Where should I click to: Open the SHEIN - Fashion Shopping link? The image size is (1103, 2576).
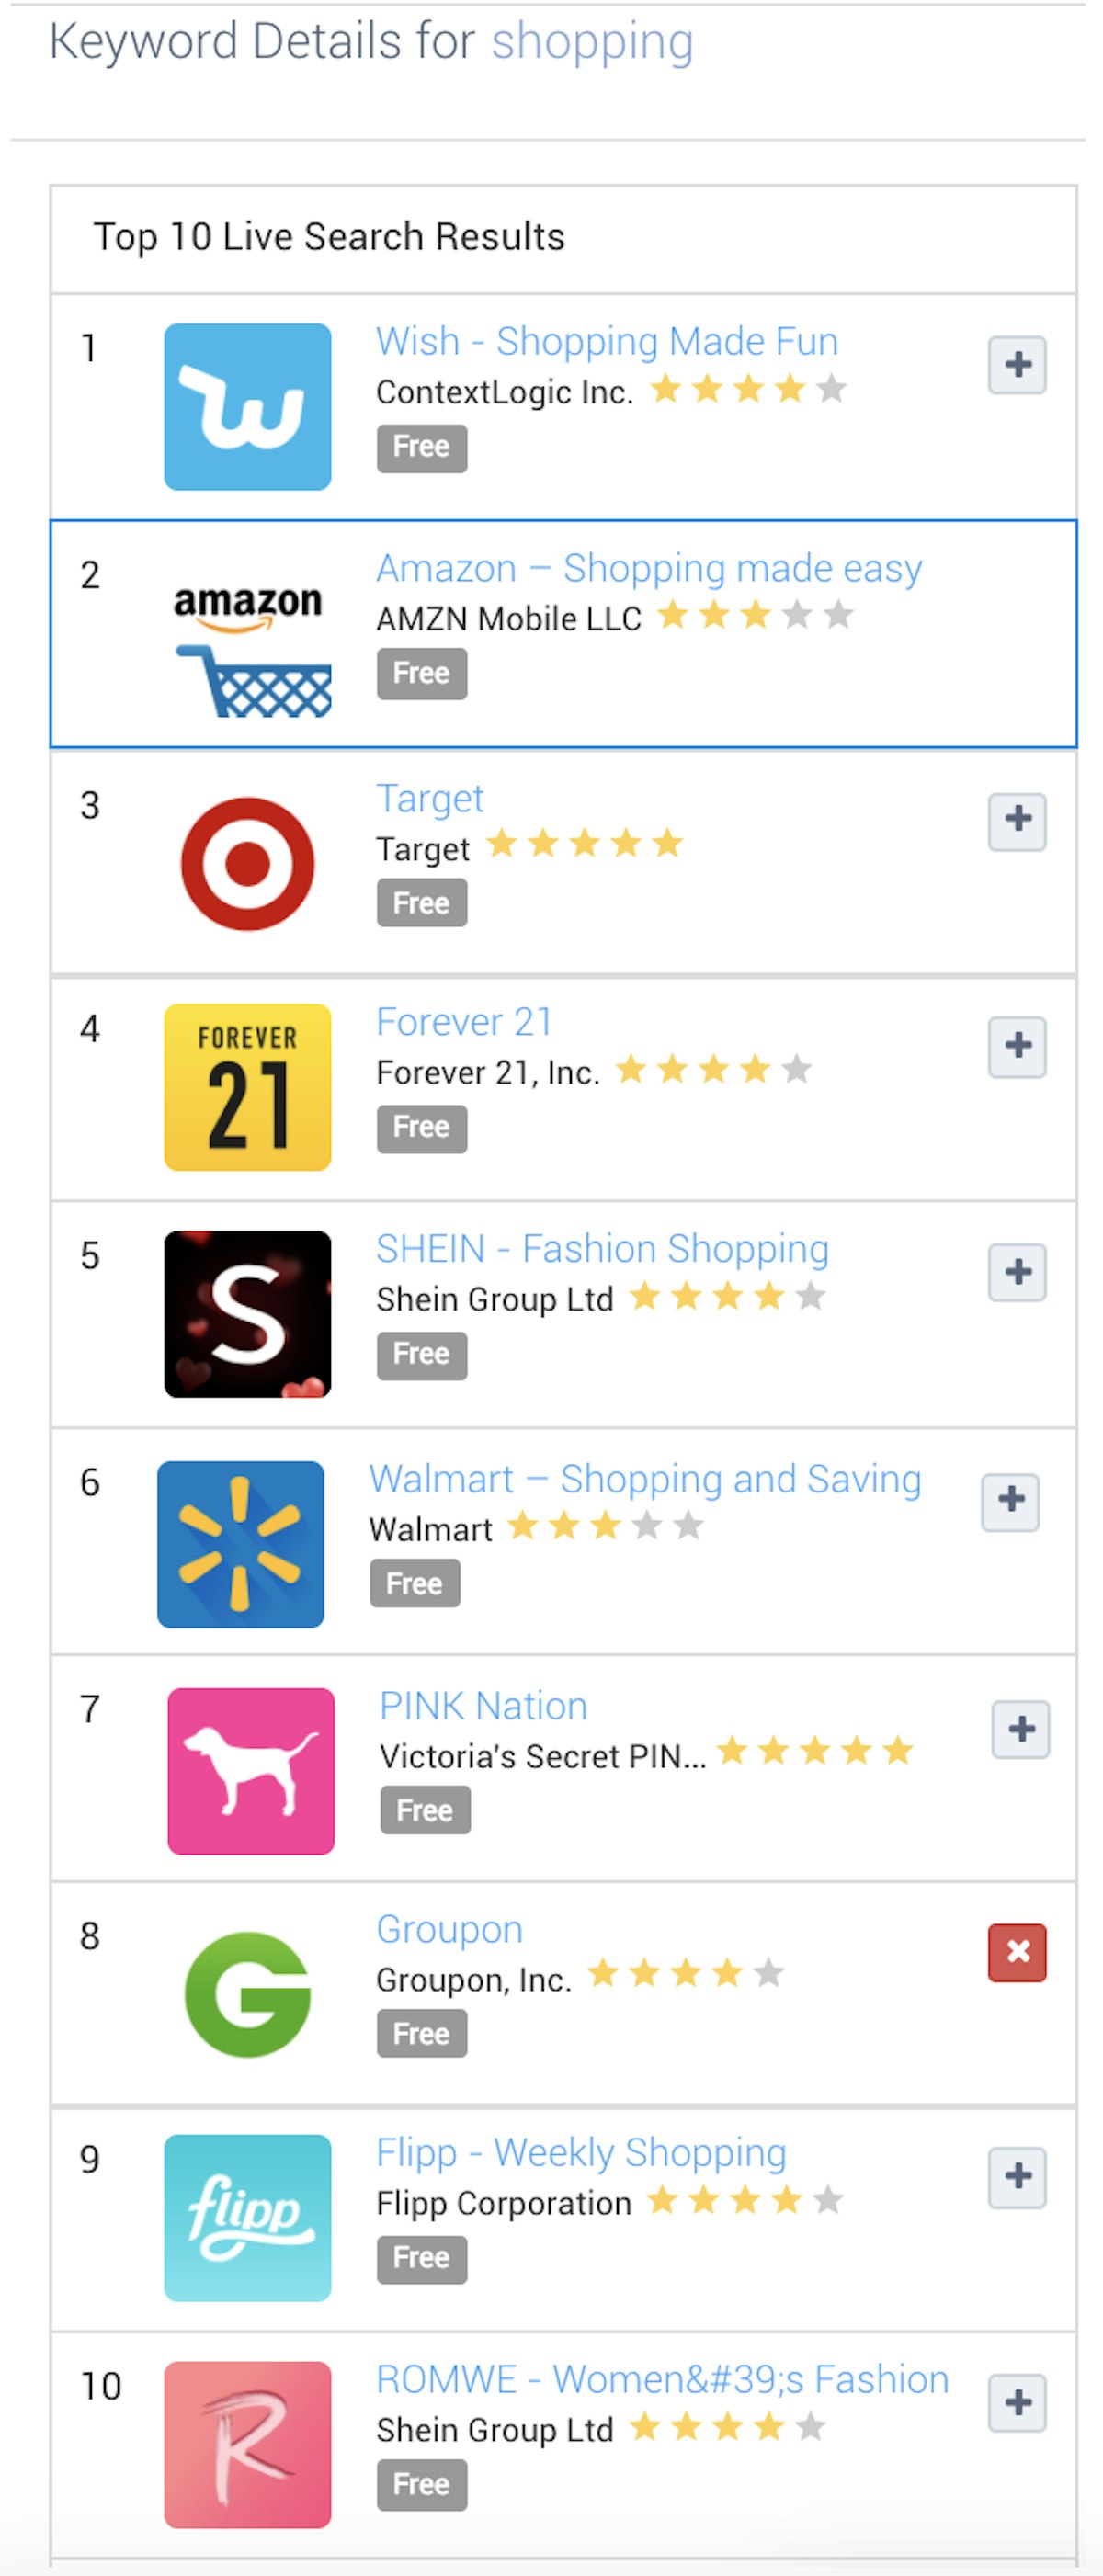[602, 1249]
